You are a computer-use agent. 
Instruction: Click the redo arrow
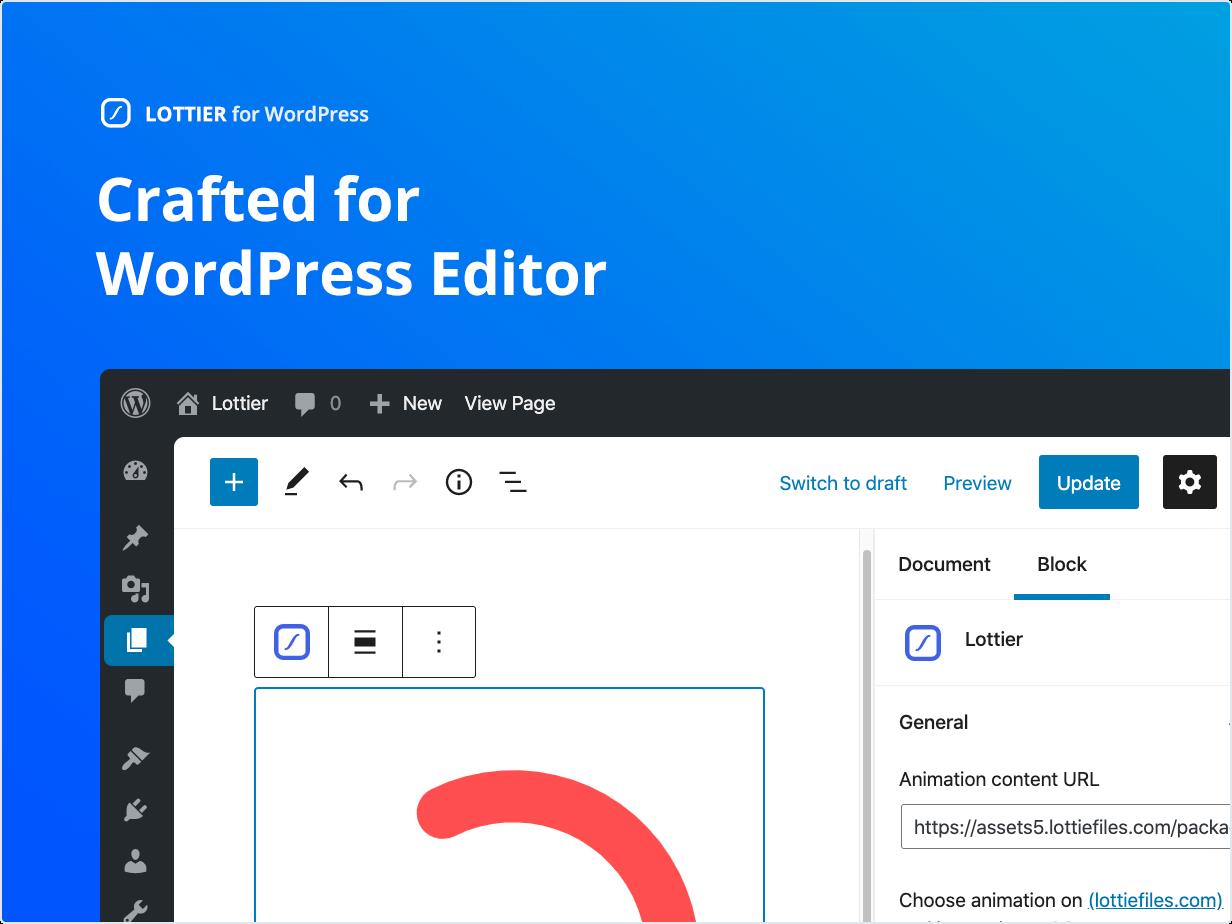405,483
